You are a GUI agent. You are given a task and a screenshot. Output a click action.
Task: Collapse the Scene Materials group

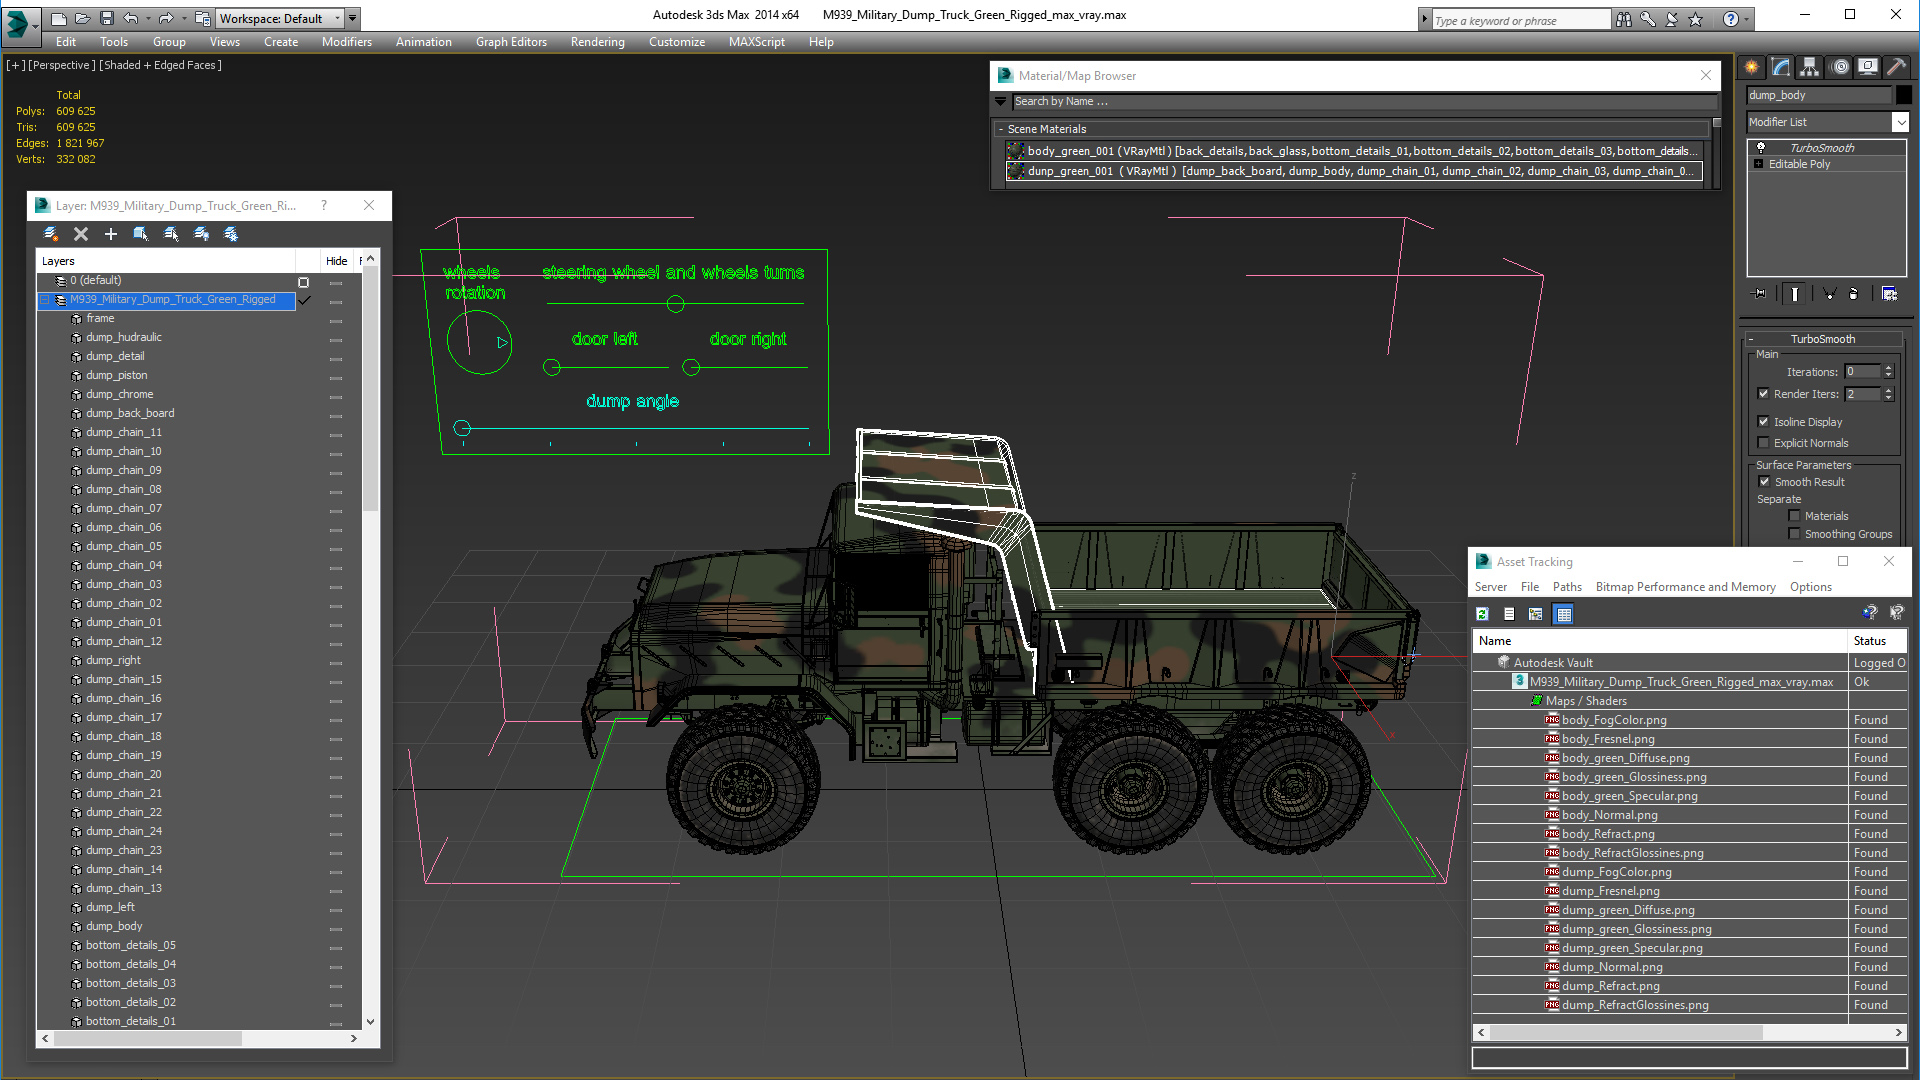pyautogui.click(x=1001, y=129)
